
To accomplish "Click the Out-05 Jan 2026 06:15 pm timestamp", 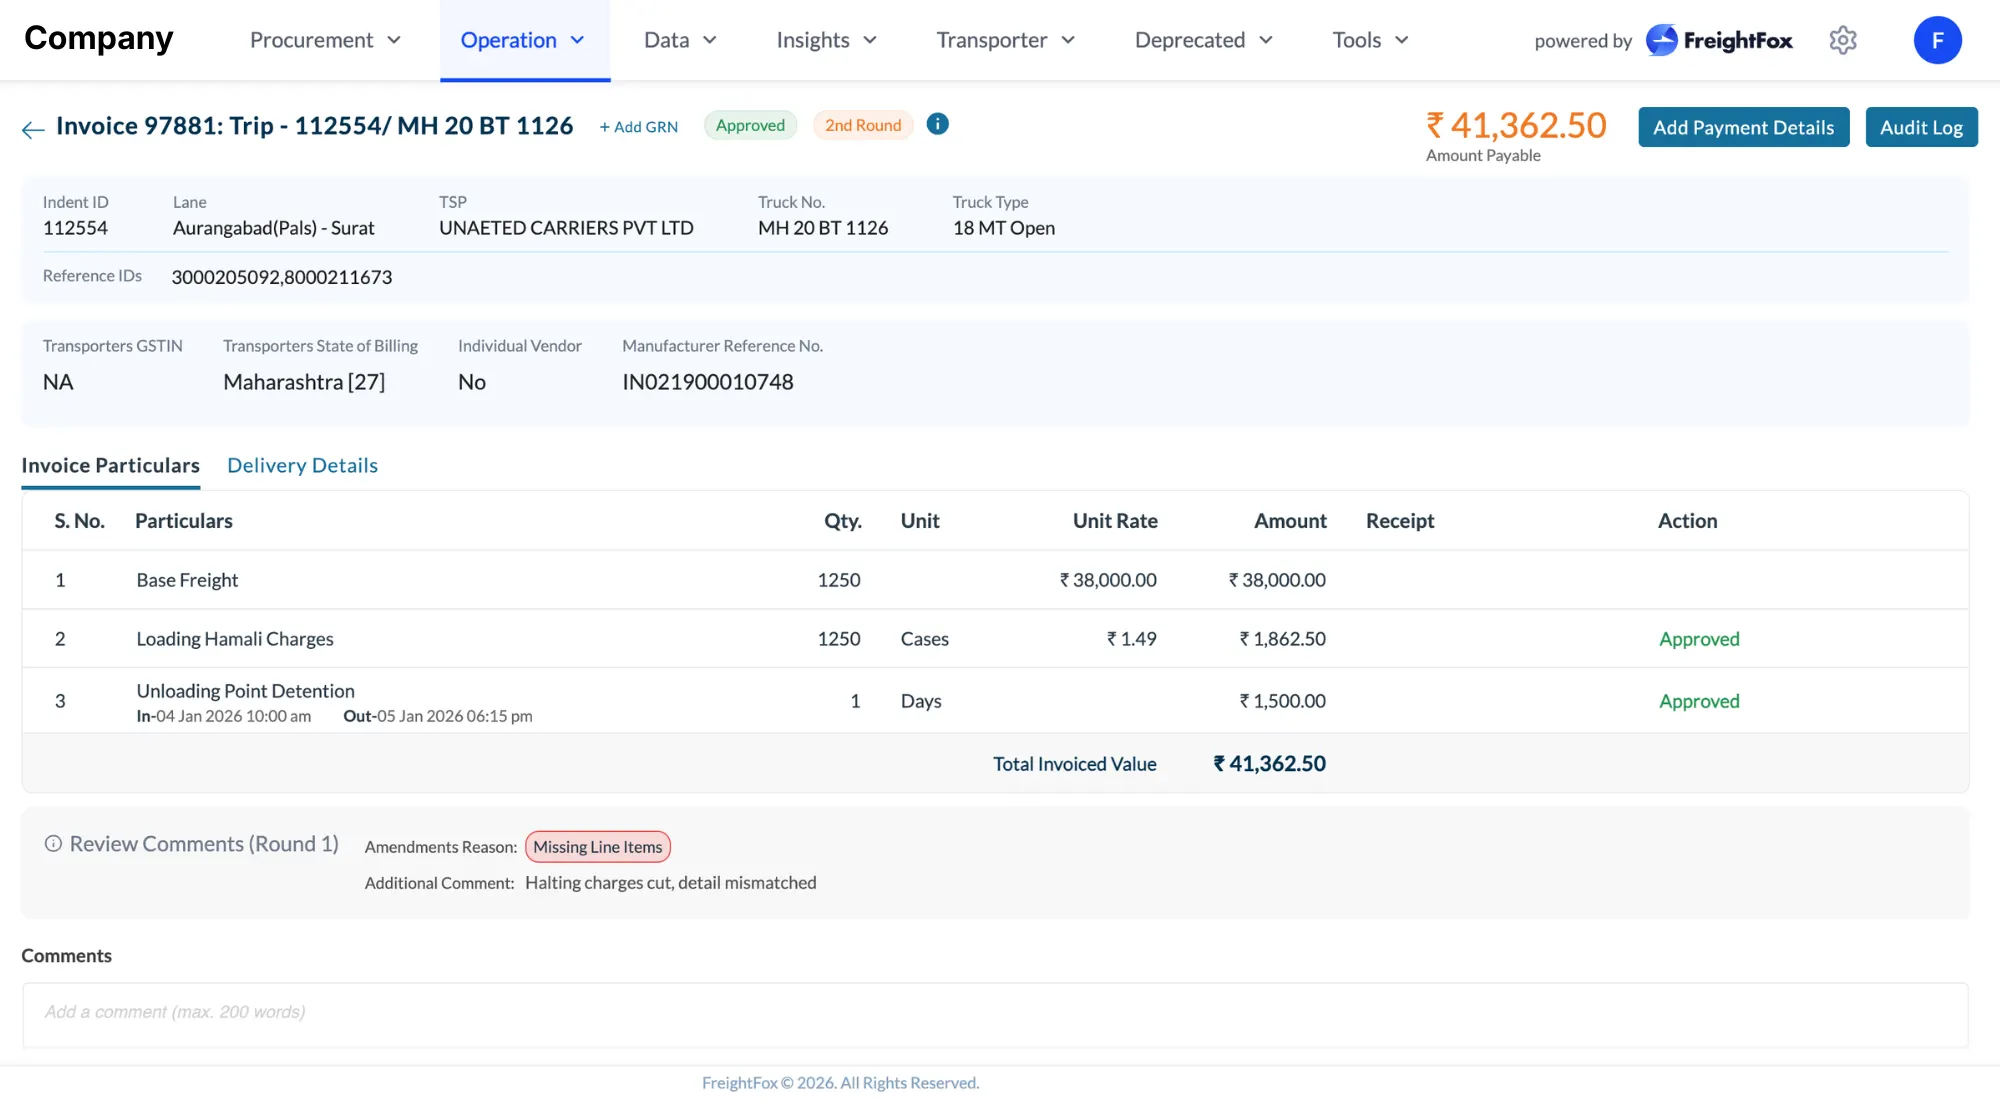I will [x=437, y=716].
